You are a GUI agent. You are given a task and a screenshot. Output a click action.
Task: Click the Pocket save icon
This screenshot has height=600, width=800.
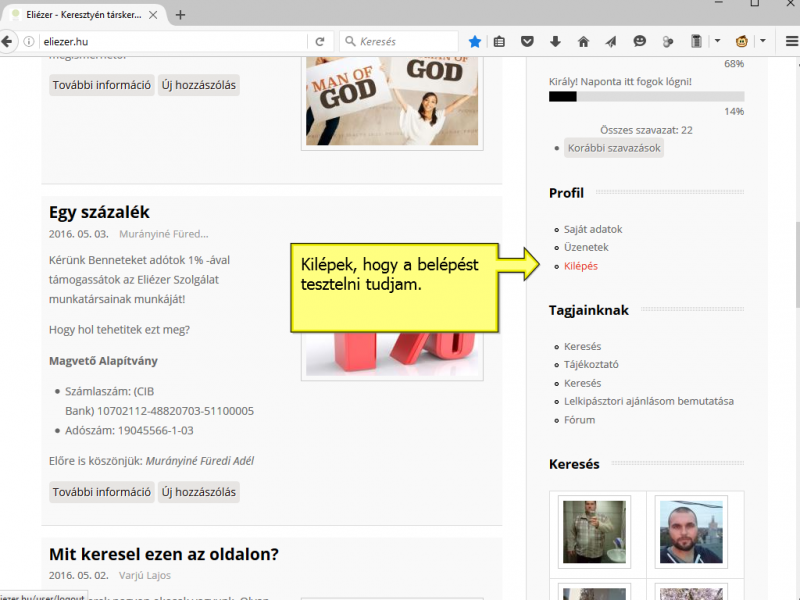[x=527, y=41]
